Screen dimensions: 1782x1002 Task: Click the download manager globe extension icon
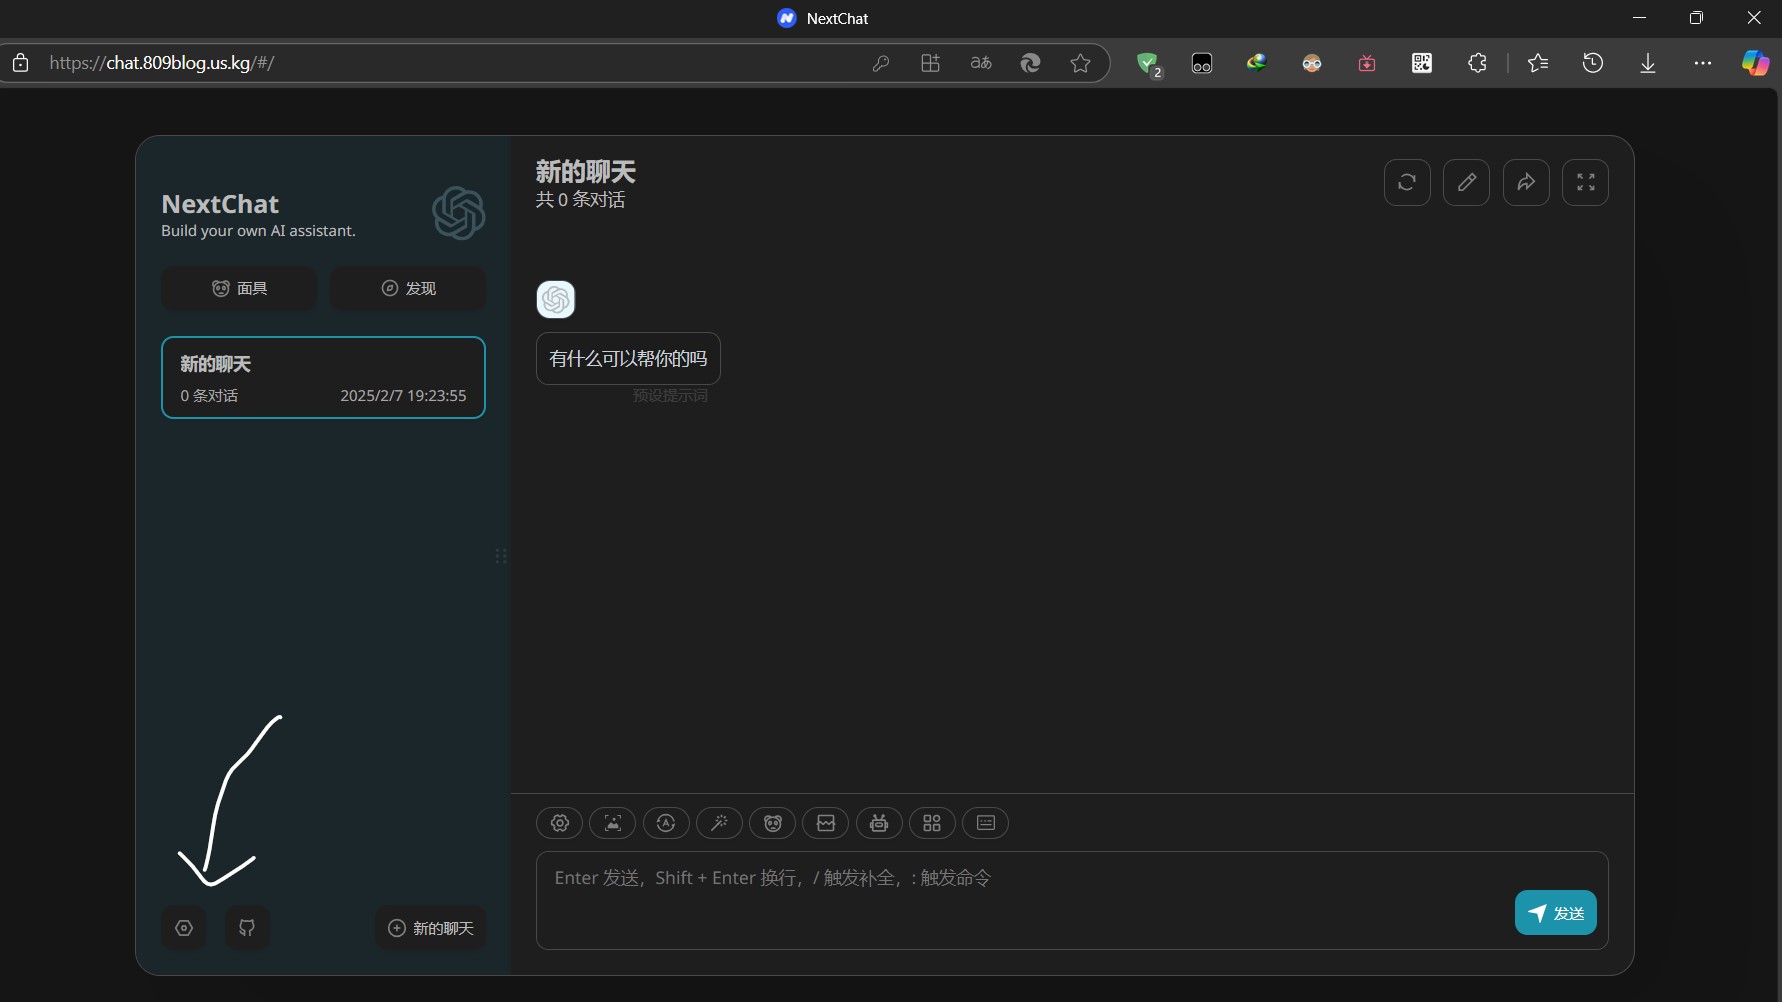click(x=1257, y=63)
